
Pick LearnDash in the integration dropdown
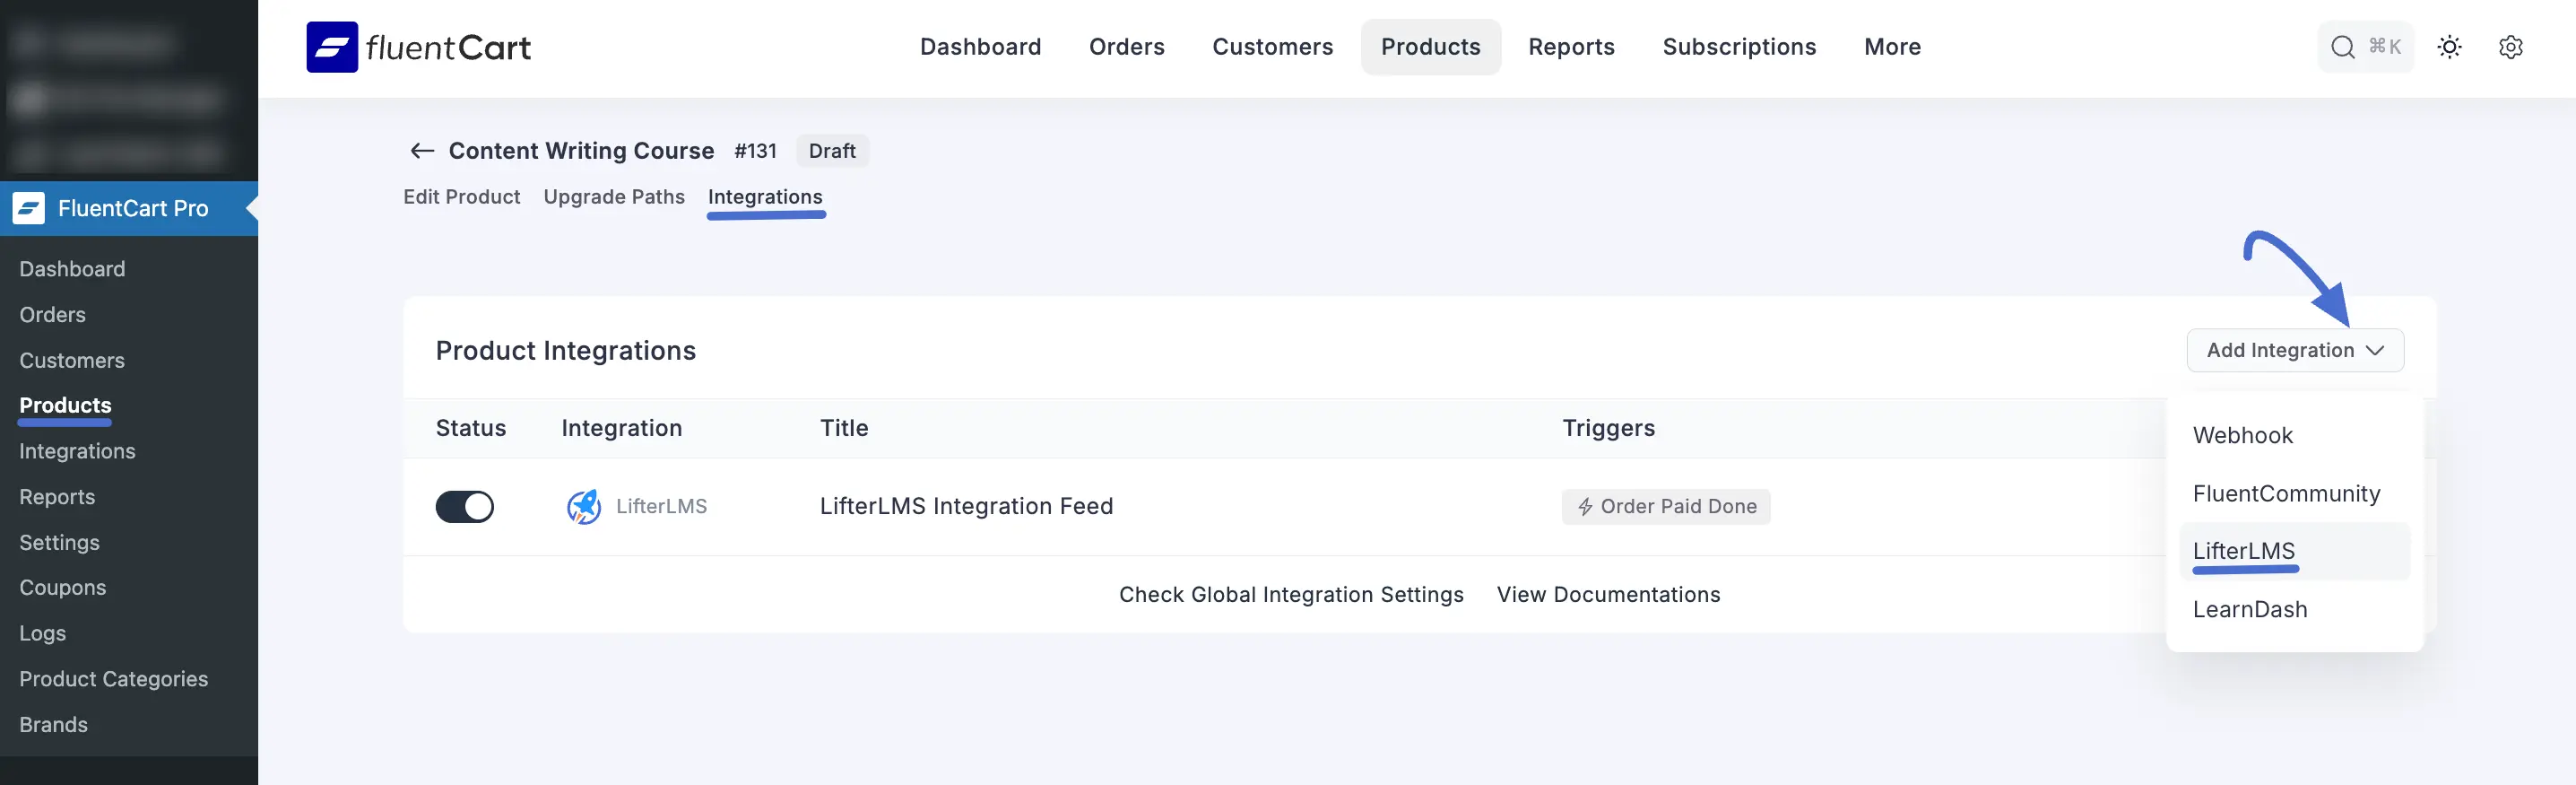tap(2249, 609)
